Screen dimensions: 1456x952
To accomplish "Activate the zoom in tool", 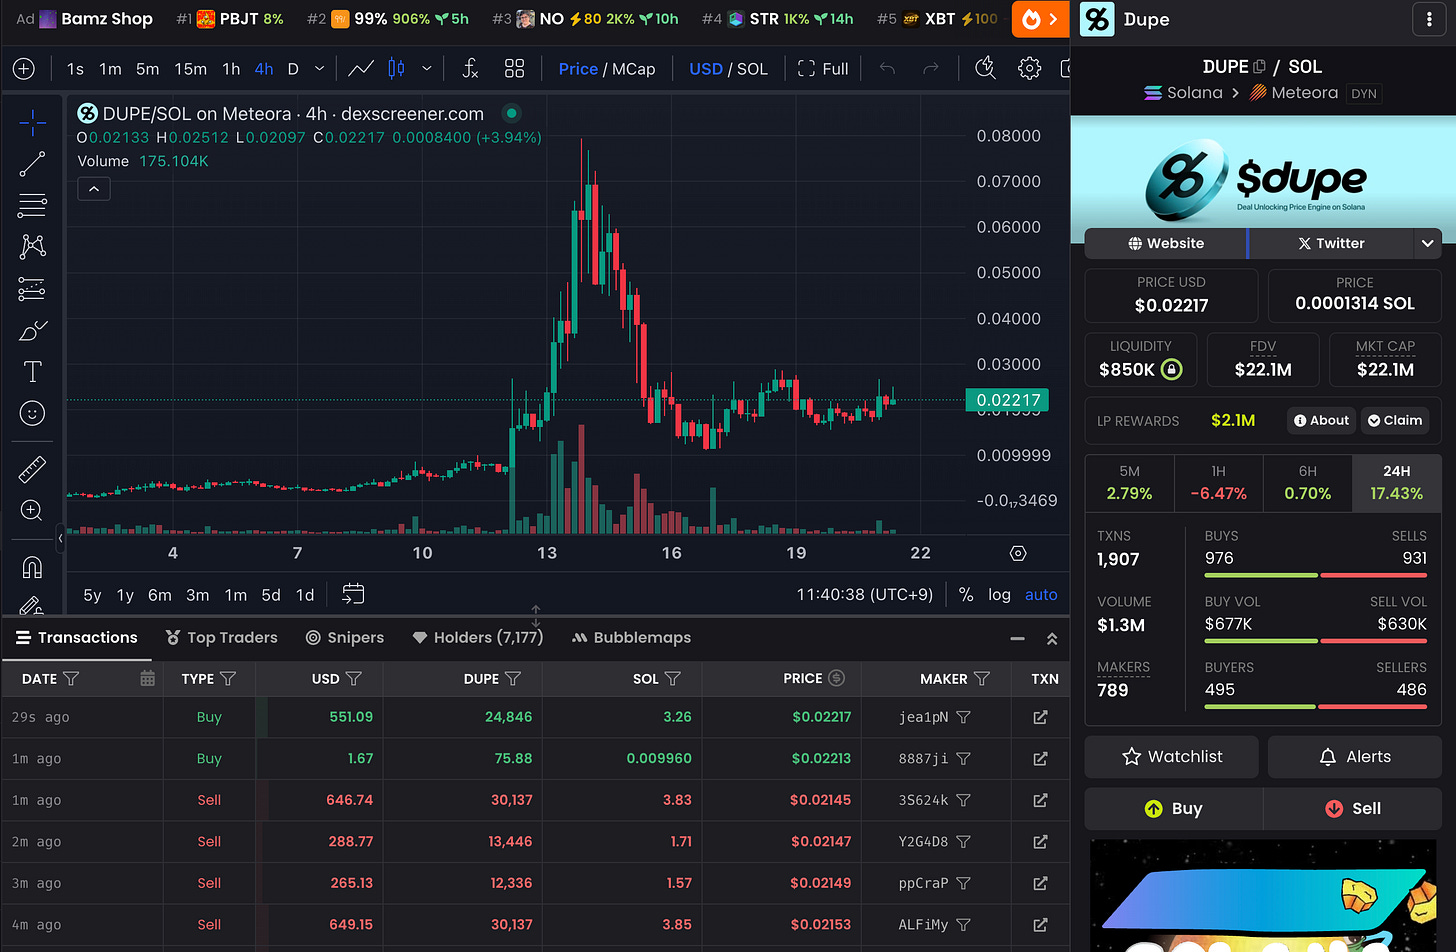I will [32, 510].
